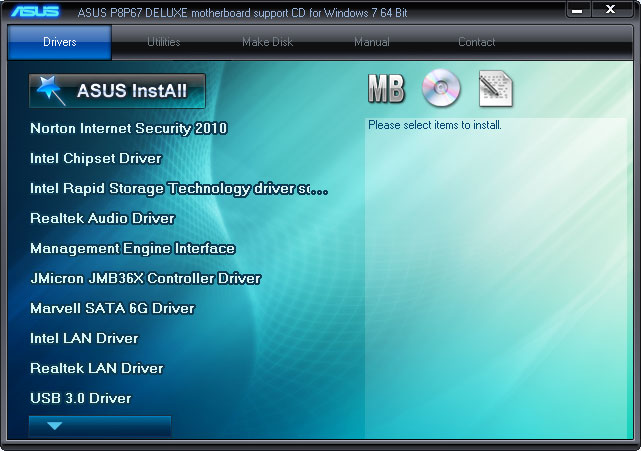Close the ASUS support CD window
The height and width of the screenshot is (451, 641).
611,9
